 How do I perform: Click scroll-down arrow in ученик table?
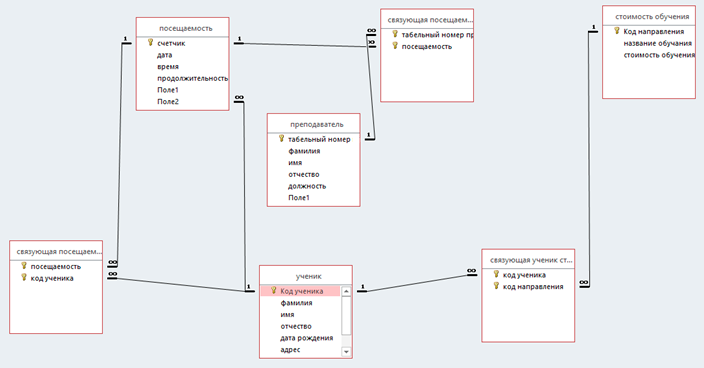[x=346, y=352]
